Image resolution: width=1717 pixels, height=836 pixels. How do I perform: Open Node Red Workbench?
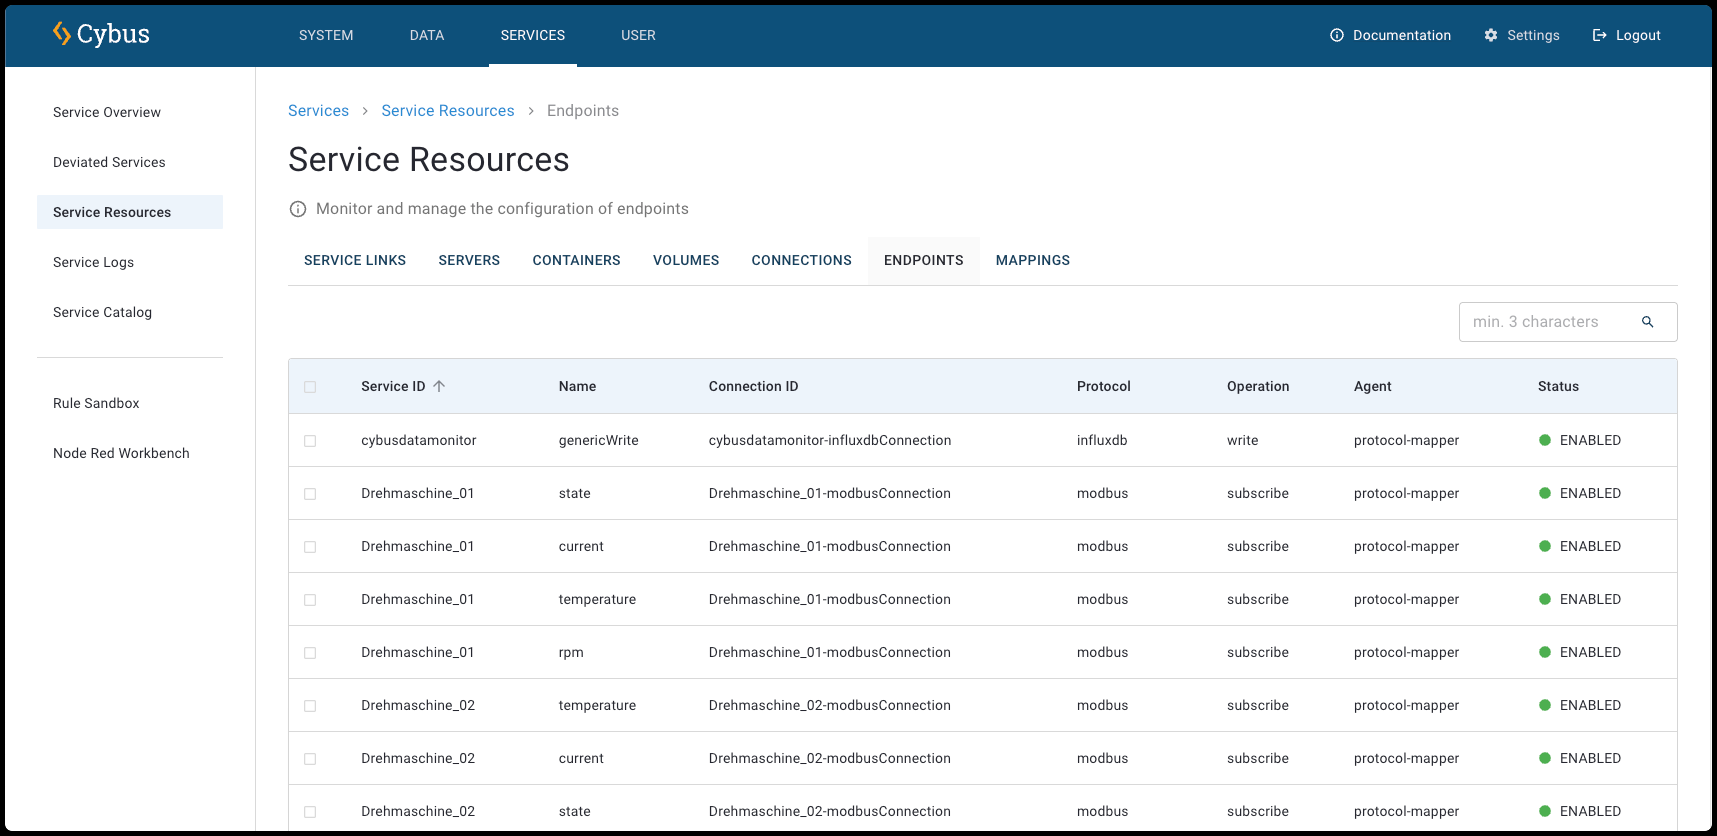click(121, 453)
